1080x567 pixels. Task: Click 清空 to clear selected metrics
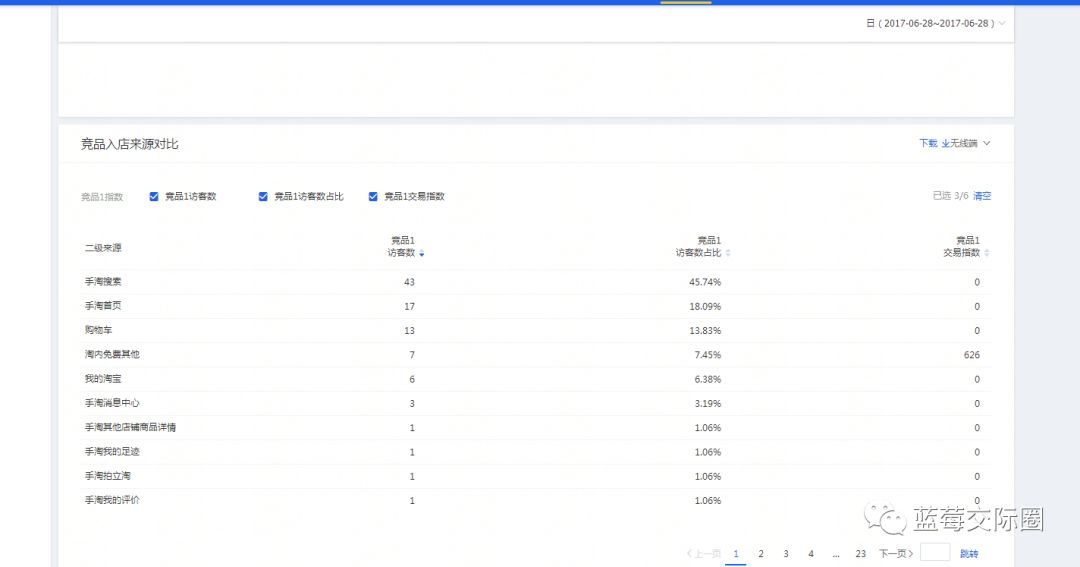coord(982,196)
